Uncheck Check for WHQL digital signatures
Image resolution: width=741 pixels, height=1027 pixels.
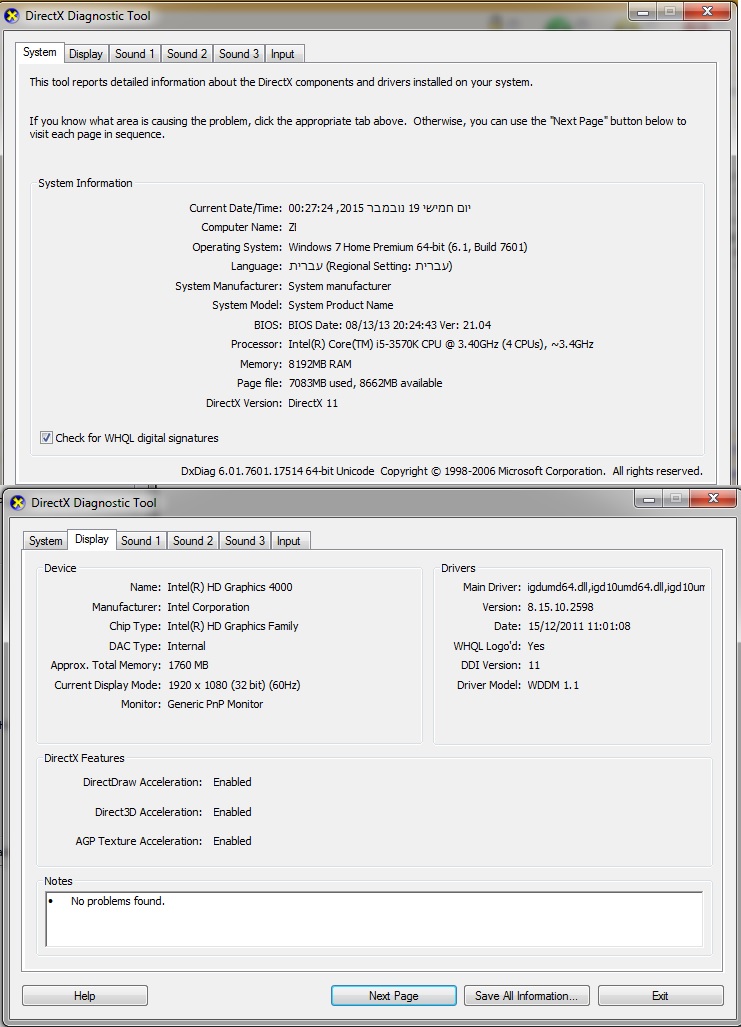46,438
